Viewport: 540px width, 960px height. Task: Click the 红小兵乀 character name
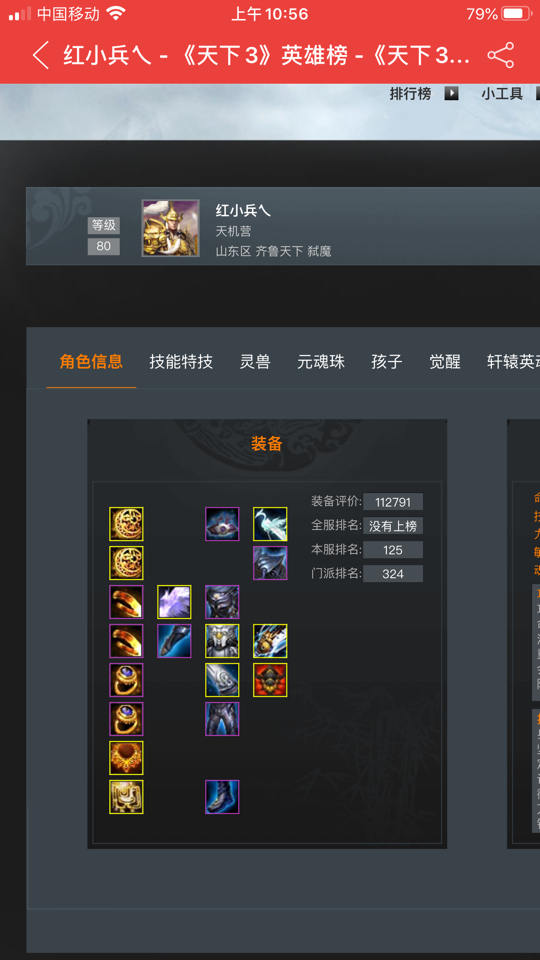point(243,211)
